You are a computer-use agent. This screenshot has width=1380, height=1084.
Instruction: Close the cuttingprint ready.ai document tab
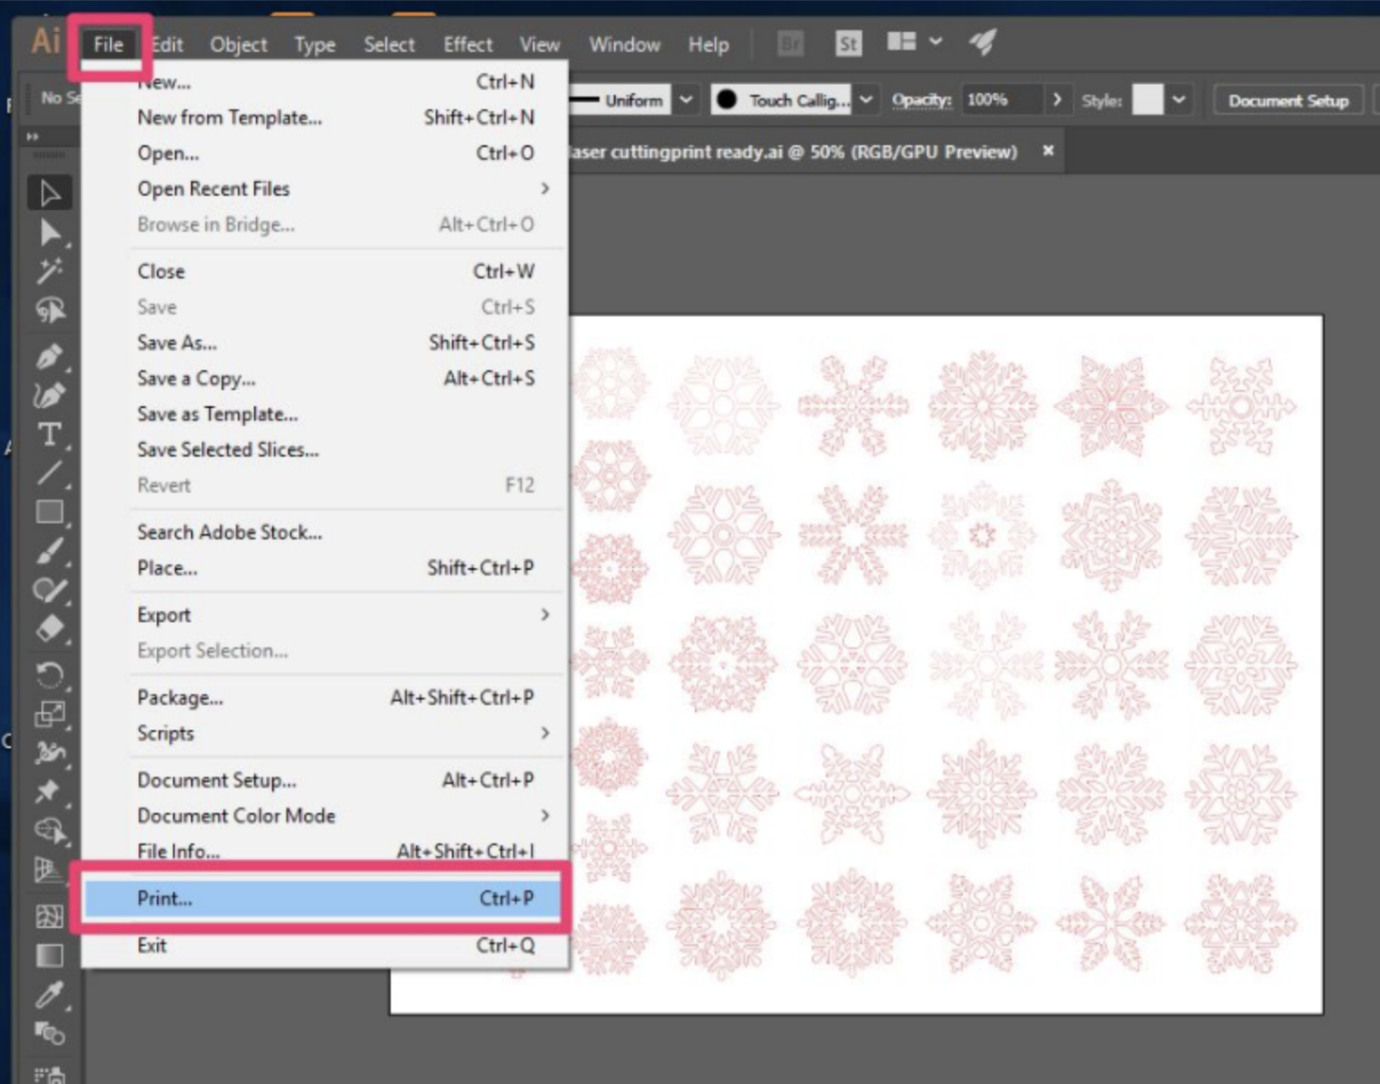point(1047,151)
